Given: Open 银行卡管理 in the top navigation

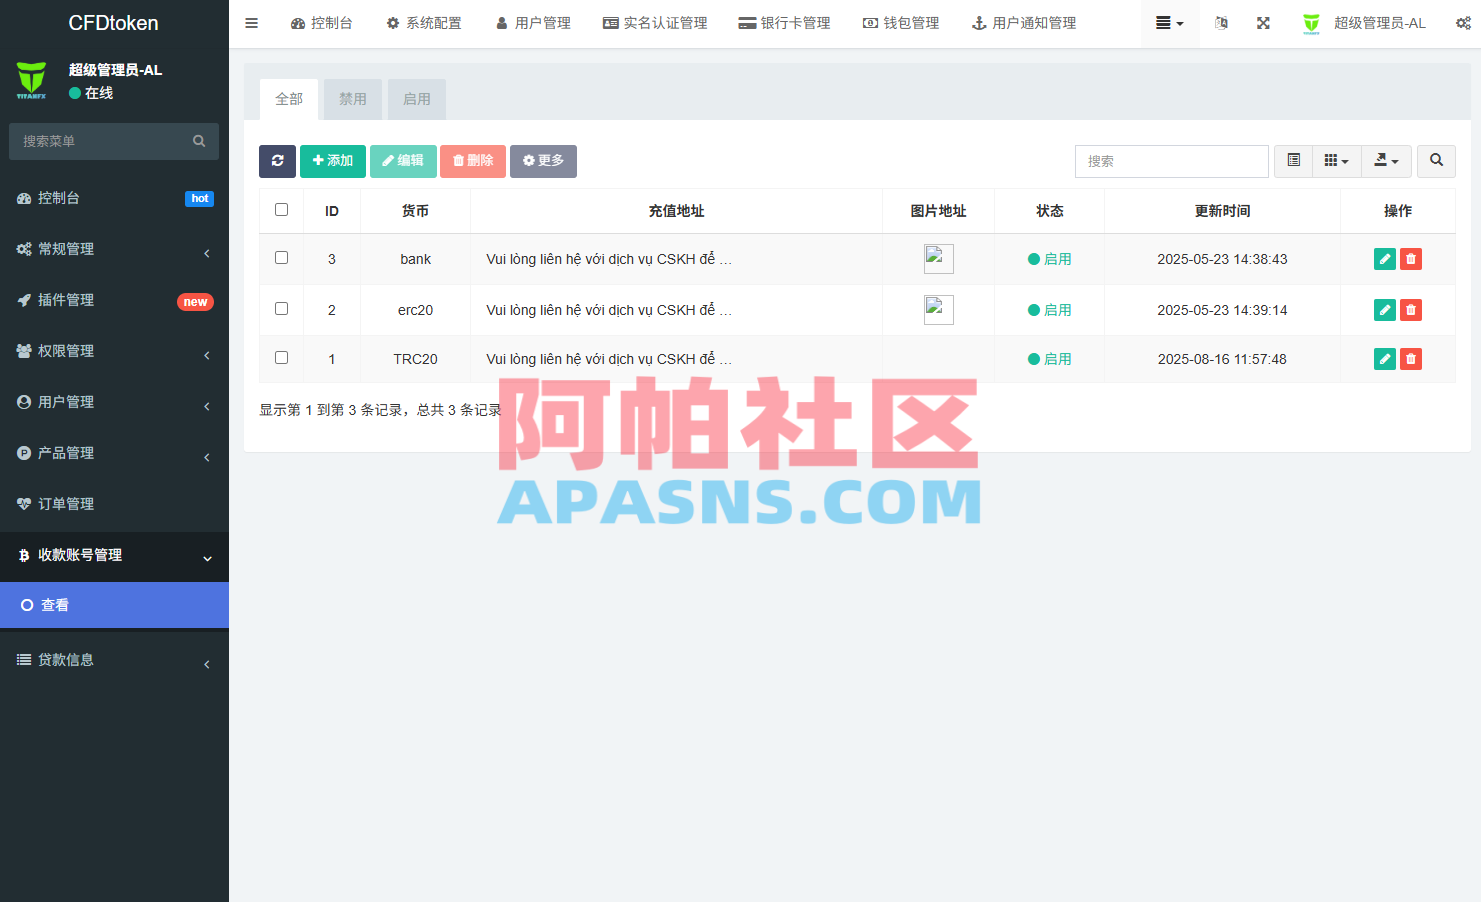Looking at the screenshot, I should coord(785,23).
